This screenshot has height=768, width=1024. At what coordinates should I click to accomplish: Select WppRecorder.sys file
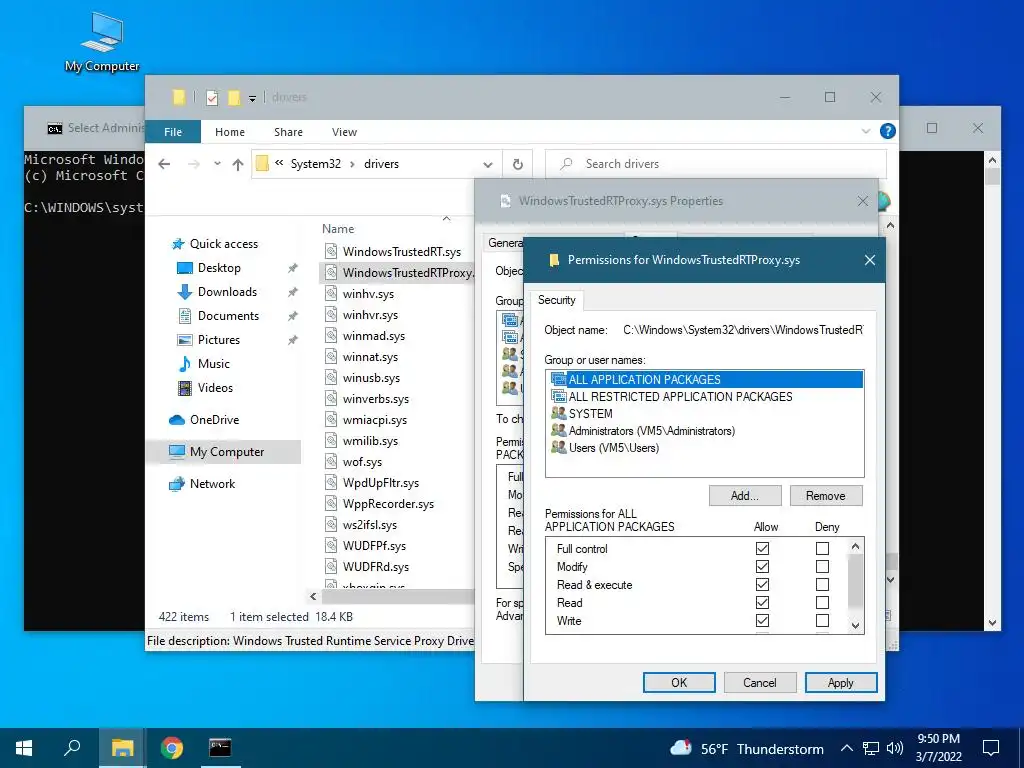[x=388, y=504]
